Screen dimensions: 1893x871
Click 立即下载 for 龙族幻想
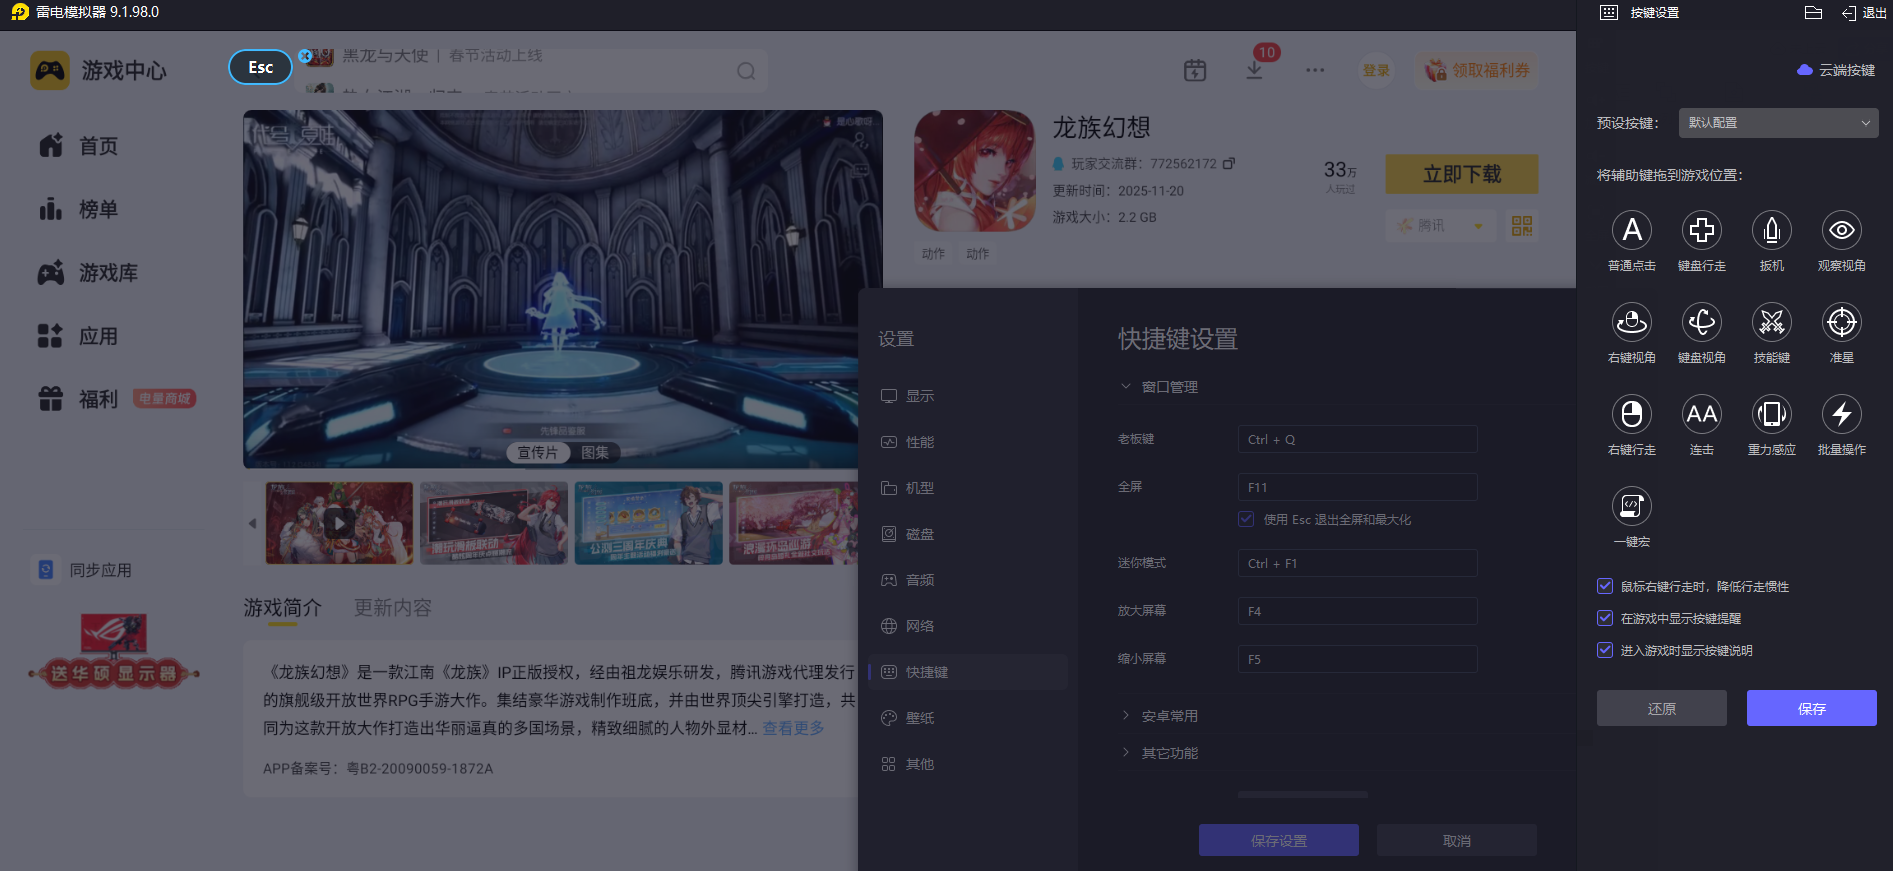(1462, 174)
